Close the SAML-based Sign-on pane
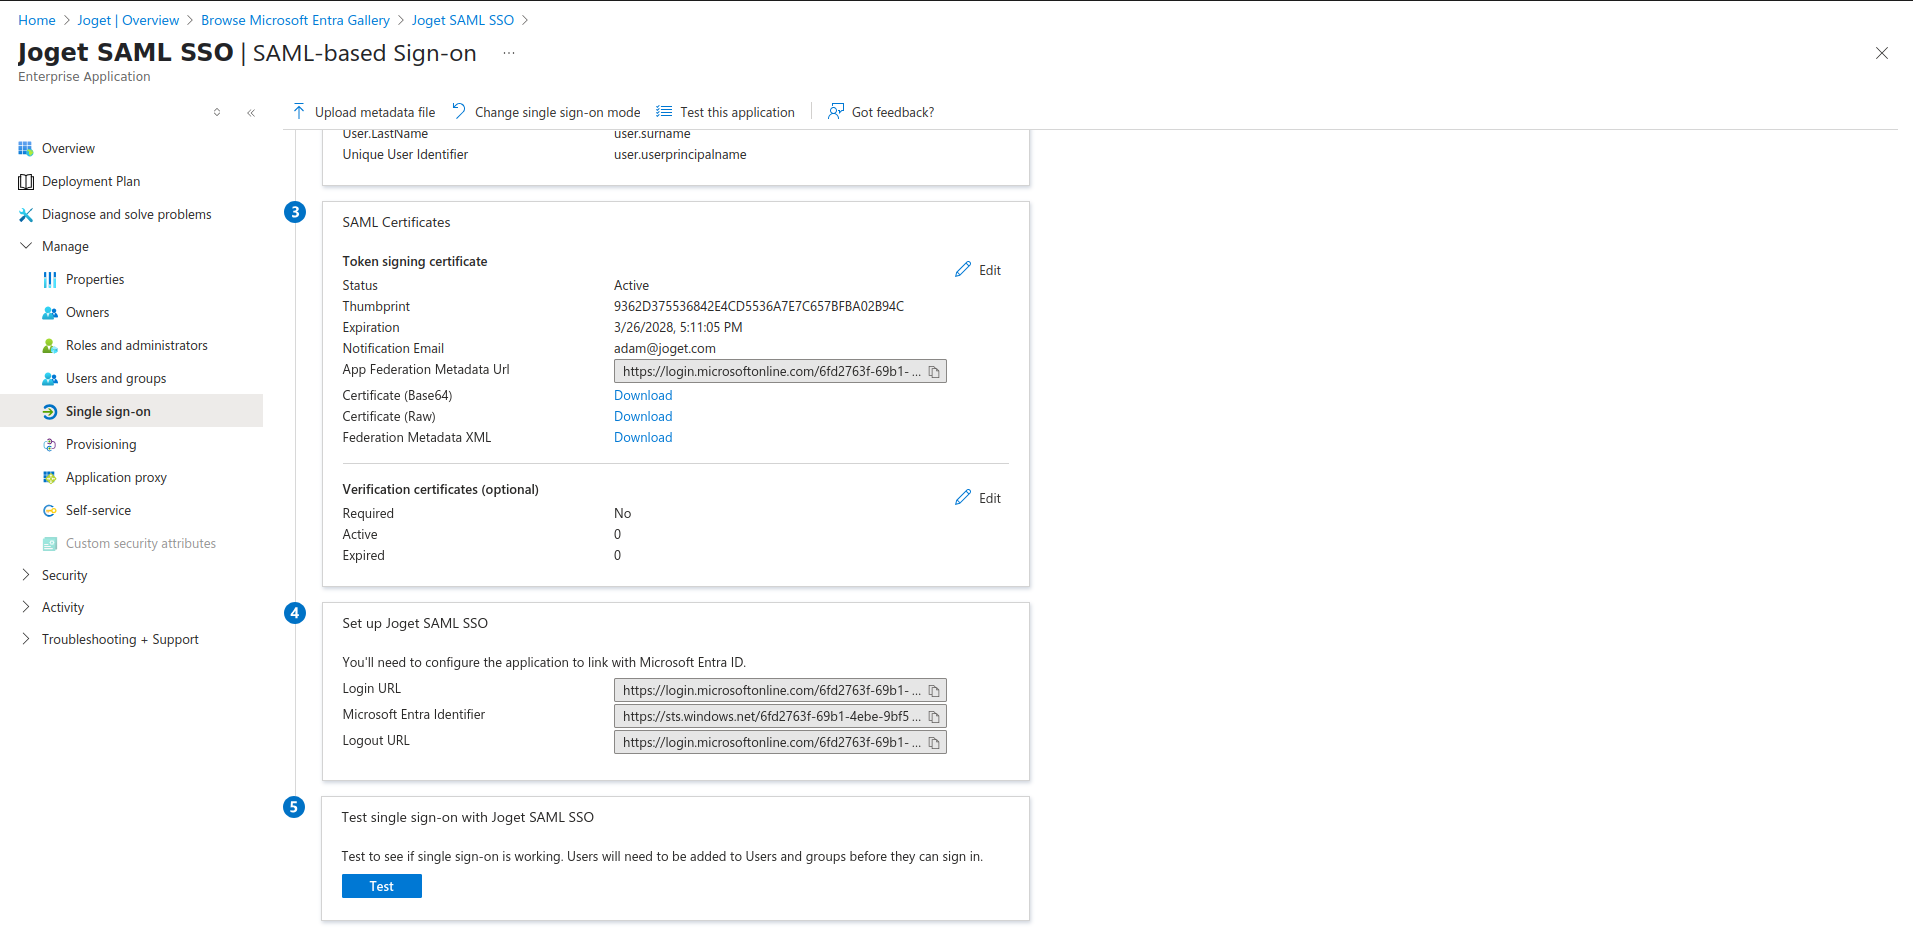The width and height of the screenshot is (1913, 952). [x=1882, y=53]
